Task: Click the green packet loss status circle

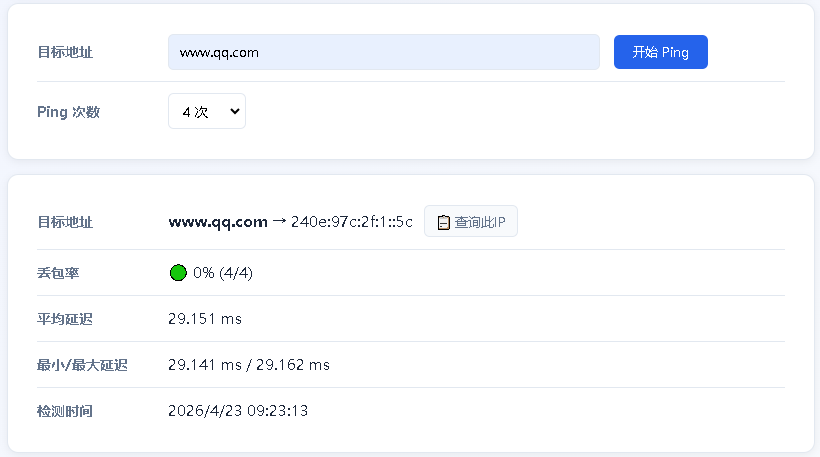Action: (x=178, y=273)
